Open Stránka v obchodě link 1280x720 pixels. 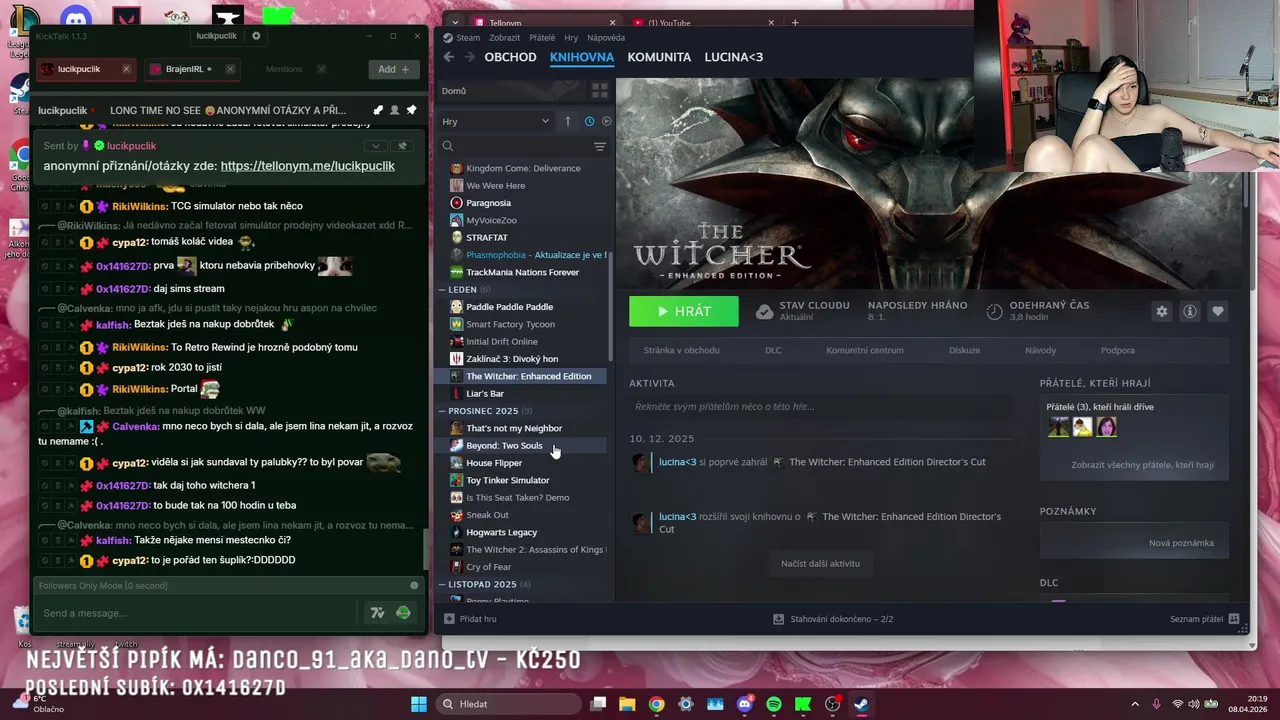click(681, 350)
